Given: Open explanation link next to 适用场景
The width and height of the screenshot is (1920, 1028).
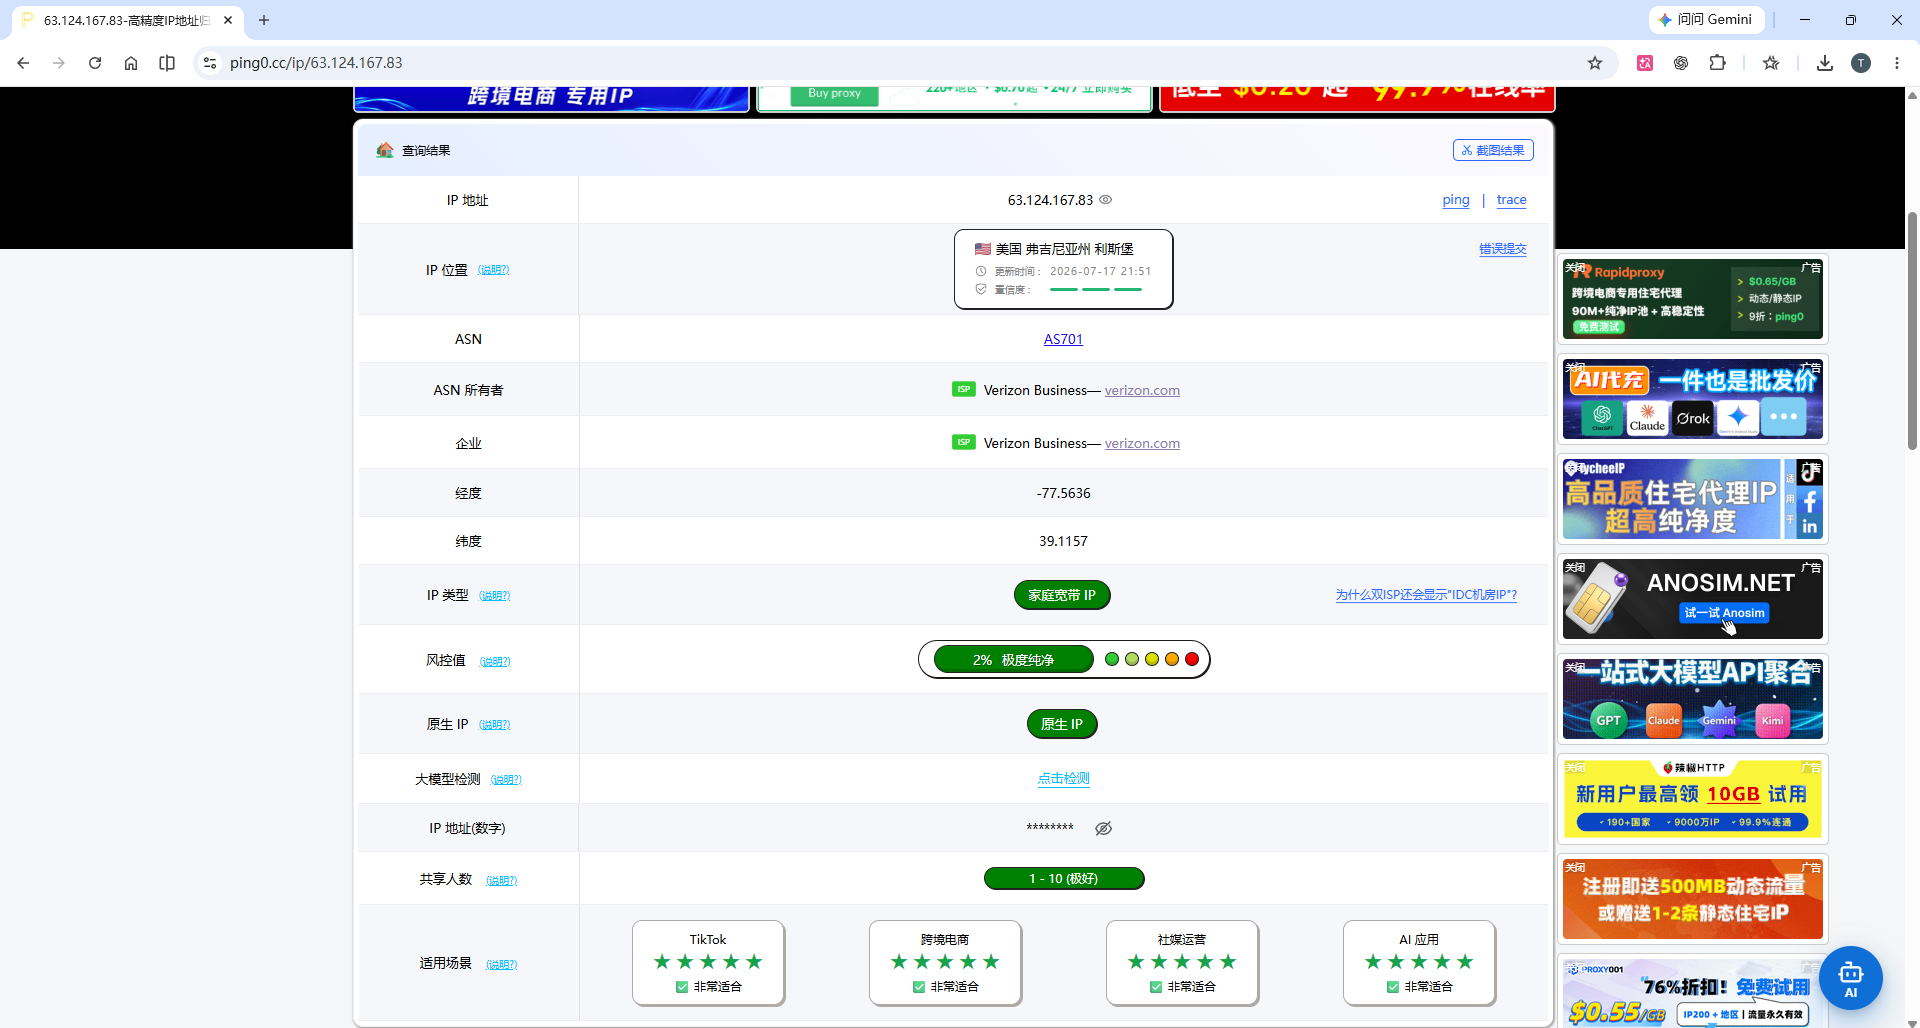Looking at the screenshot, I should (x=501, y=965).
